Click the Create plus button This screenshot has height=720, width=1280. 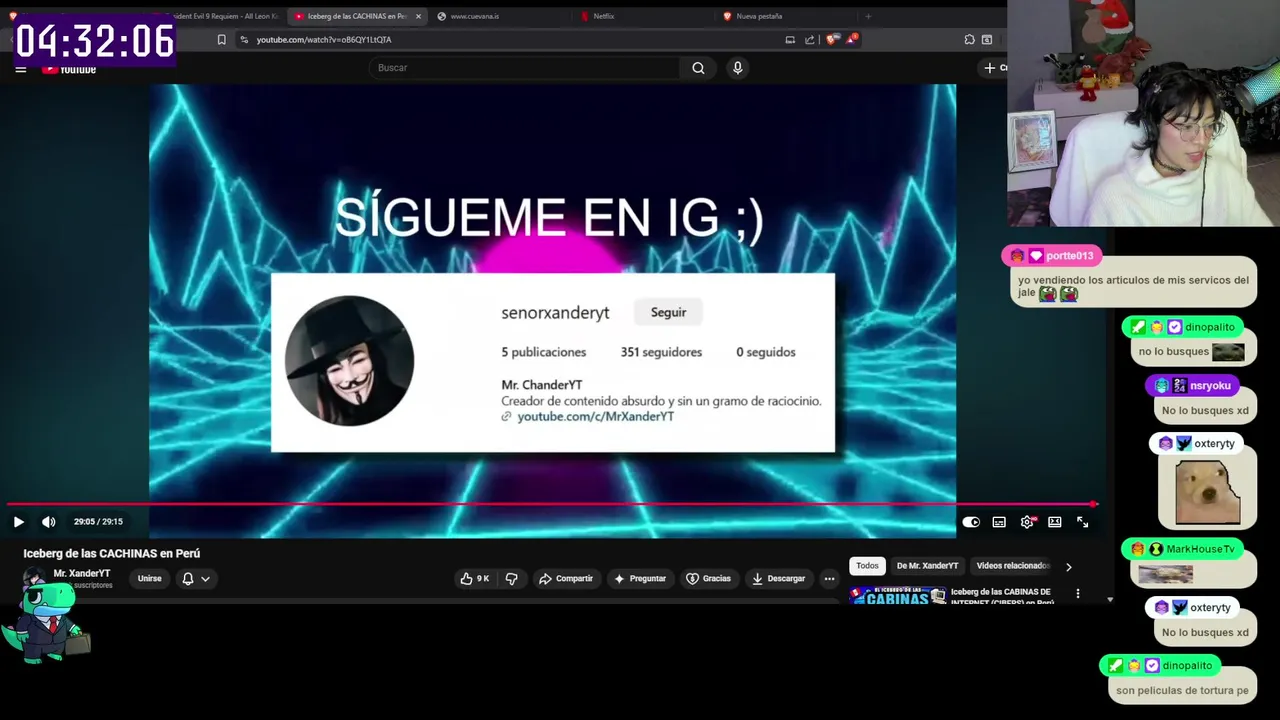(x=995, y=68)
